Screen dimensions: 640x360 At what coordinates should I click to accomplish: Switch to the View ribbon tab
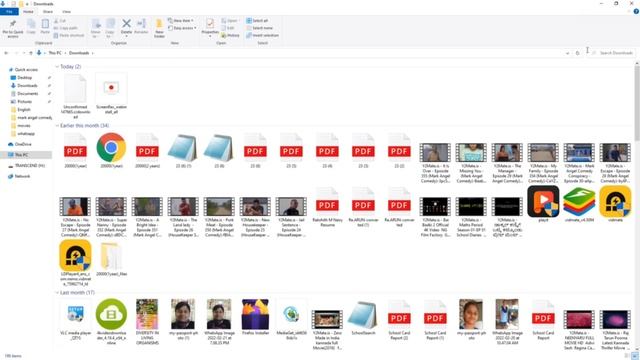click(x=67, y=12)
